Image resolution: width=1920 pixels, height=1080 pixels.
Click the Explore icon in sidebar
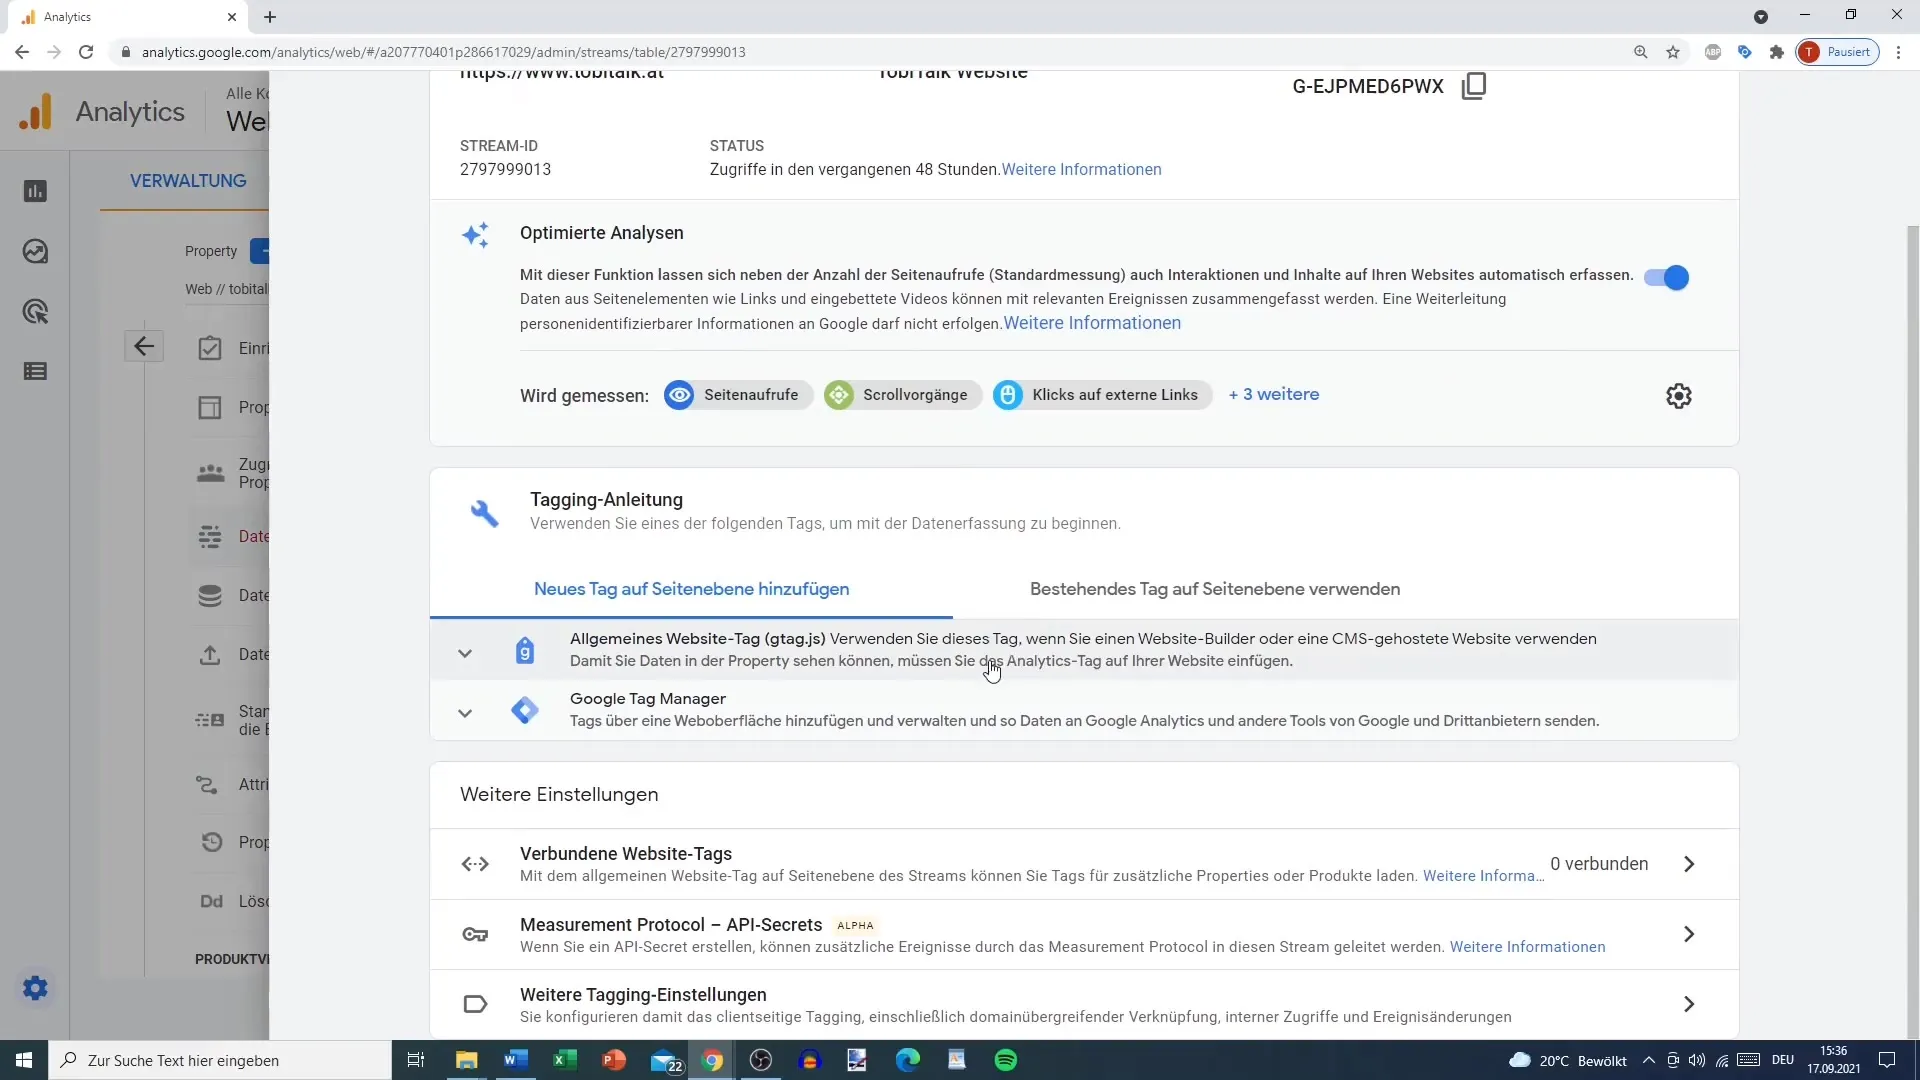36,252
